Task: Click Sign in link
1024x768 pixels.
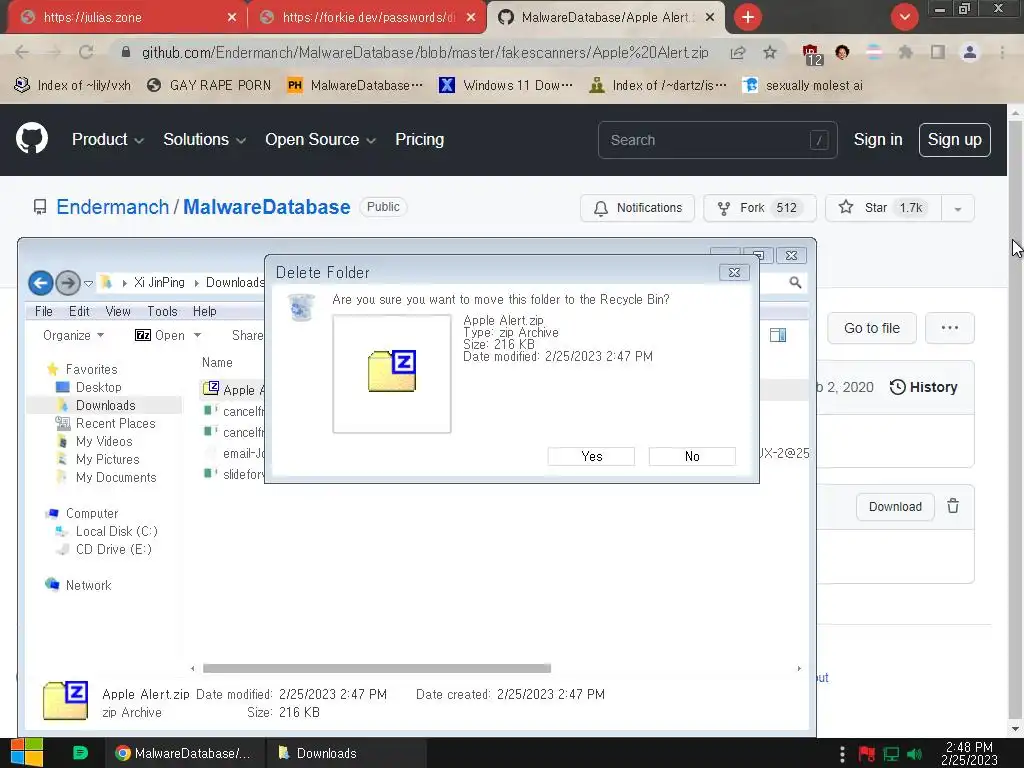Action: coord(878,140)
